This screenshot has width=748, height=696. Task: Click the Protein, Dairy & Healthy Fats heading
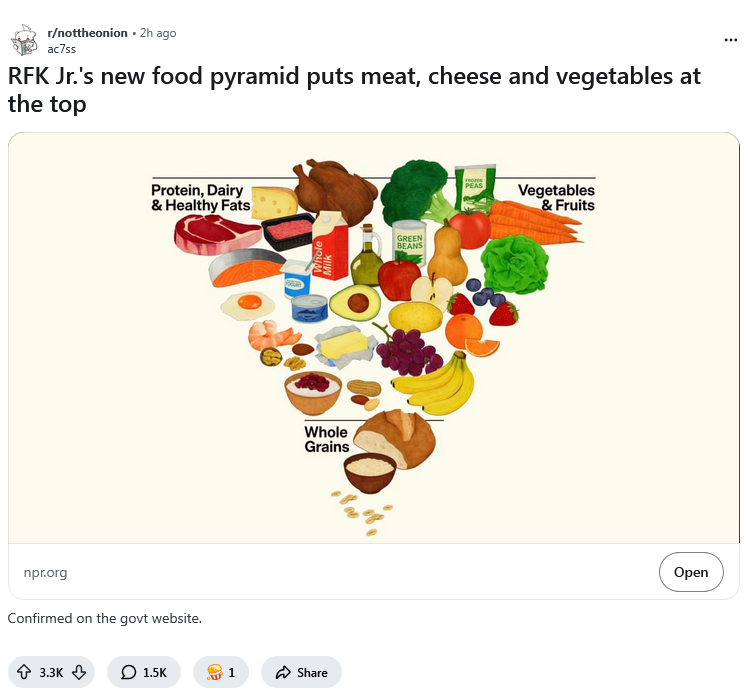[x=200, y=197]
